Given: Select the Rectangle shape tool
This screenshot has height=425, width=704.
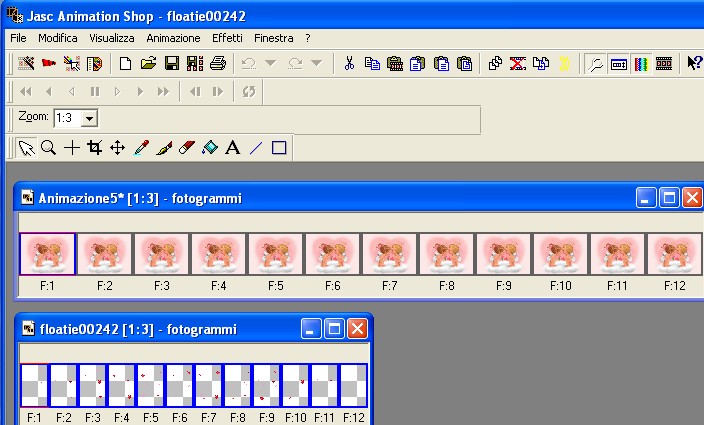Looking at the screenshot, I should click(x=279, y=148).
